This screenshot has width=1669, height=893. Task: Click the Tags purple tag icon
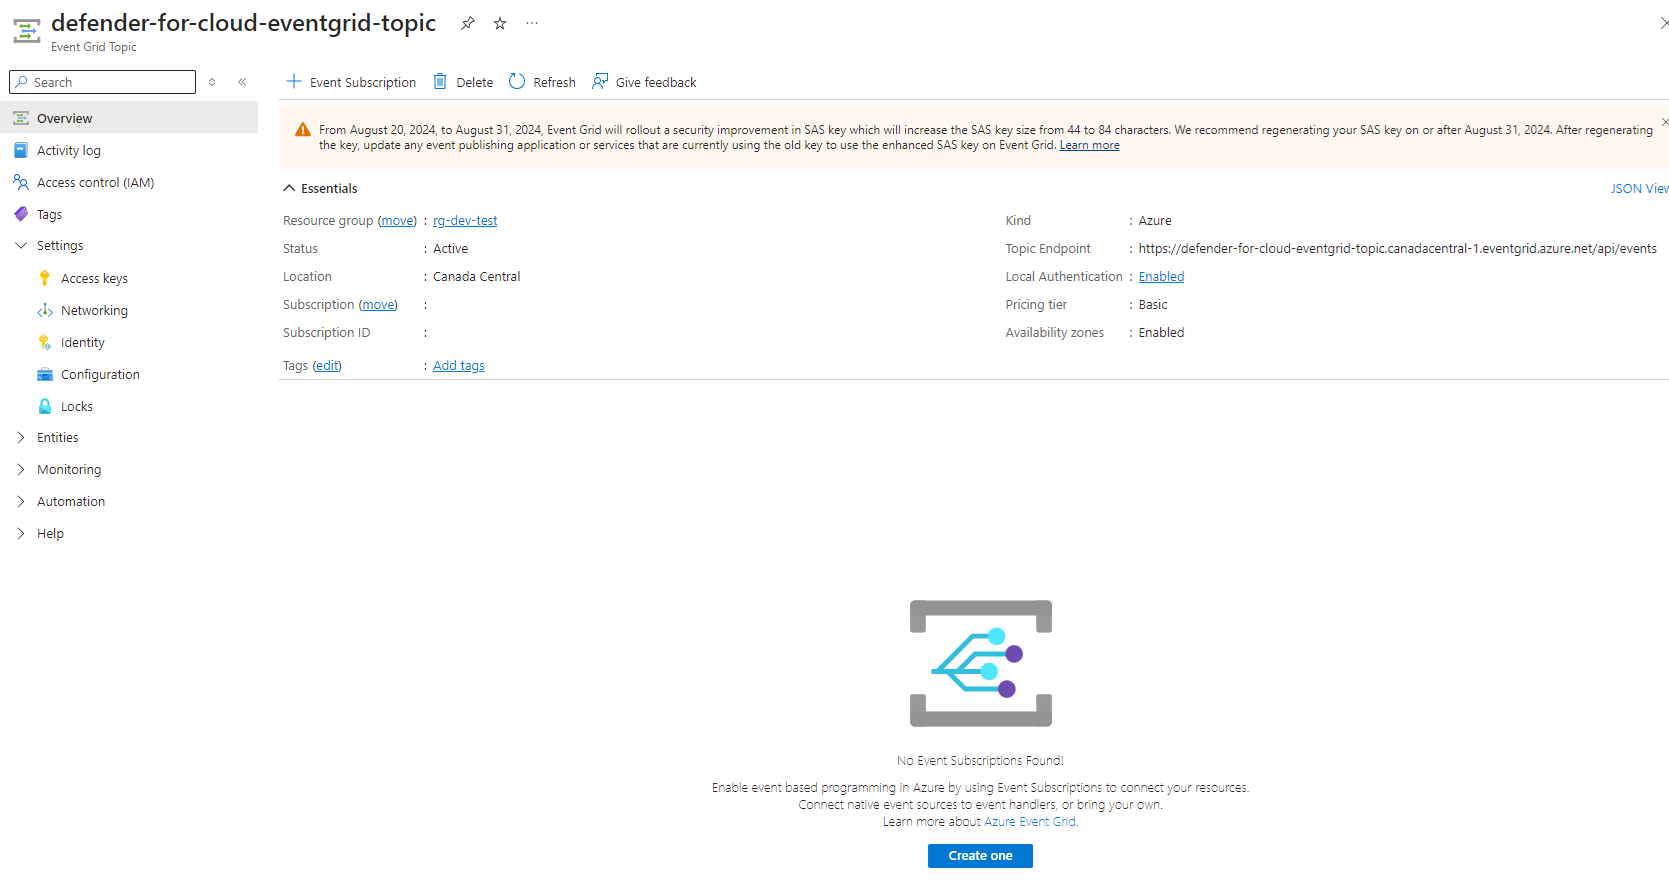pos(21,214)
